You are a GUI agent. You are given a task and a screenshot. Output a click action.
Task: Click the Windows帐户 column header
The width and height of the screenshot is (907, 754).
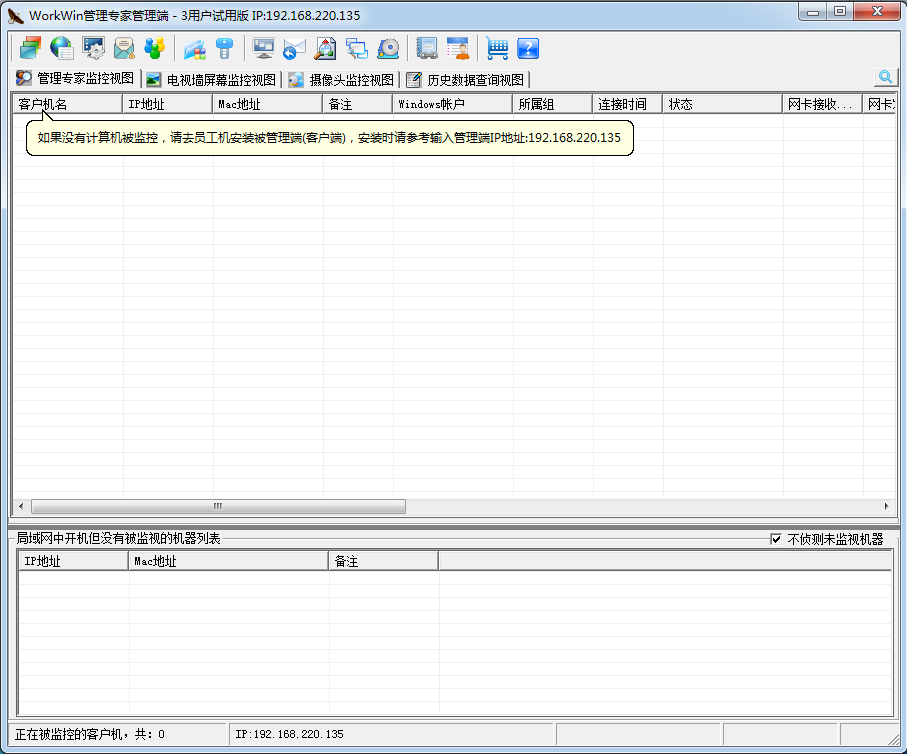[452, 104]
